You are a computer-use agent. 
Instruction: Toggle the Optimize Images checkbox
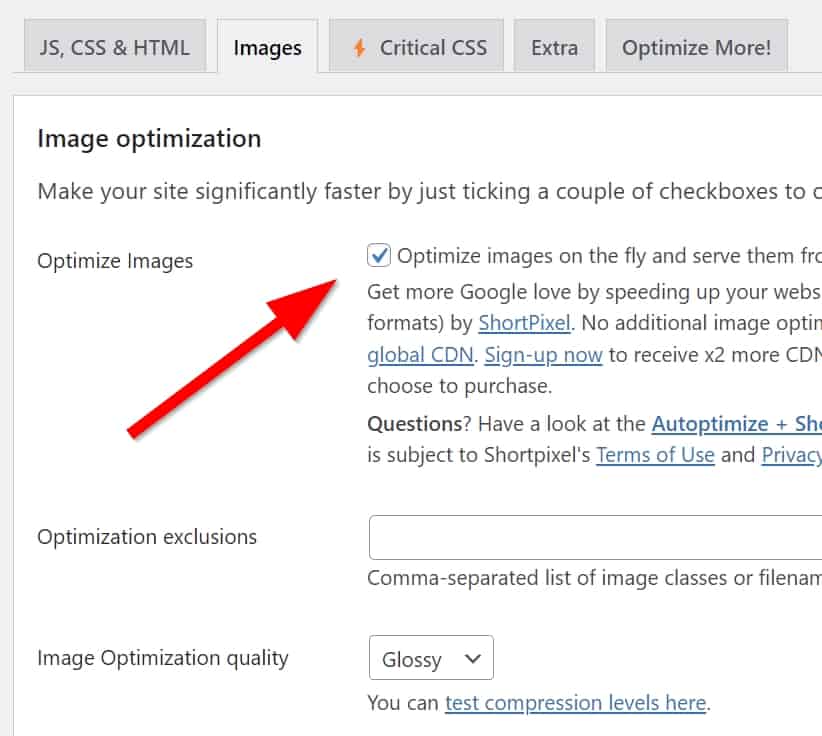[x=379, y=257]
